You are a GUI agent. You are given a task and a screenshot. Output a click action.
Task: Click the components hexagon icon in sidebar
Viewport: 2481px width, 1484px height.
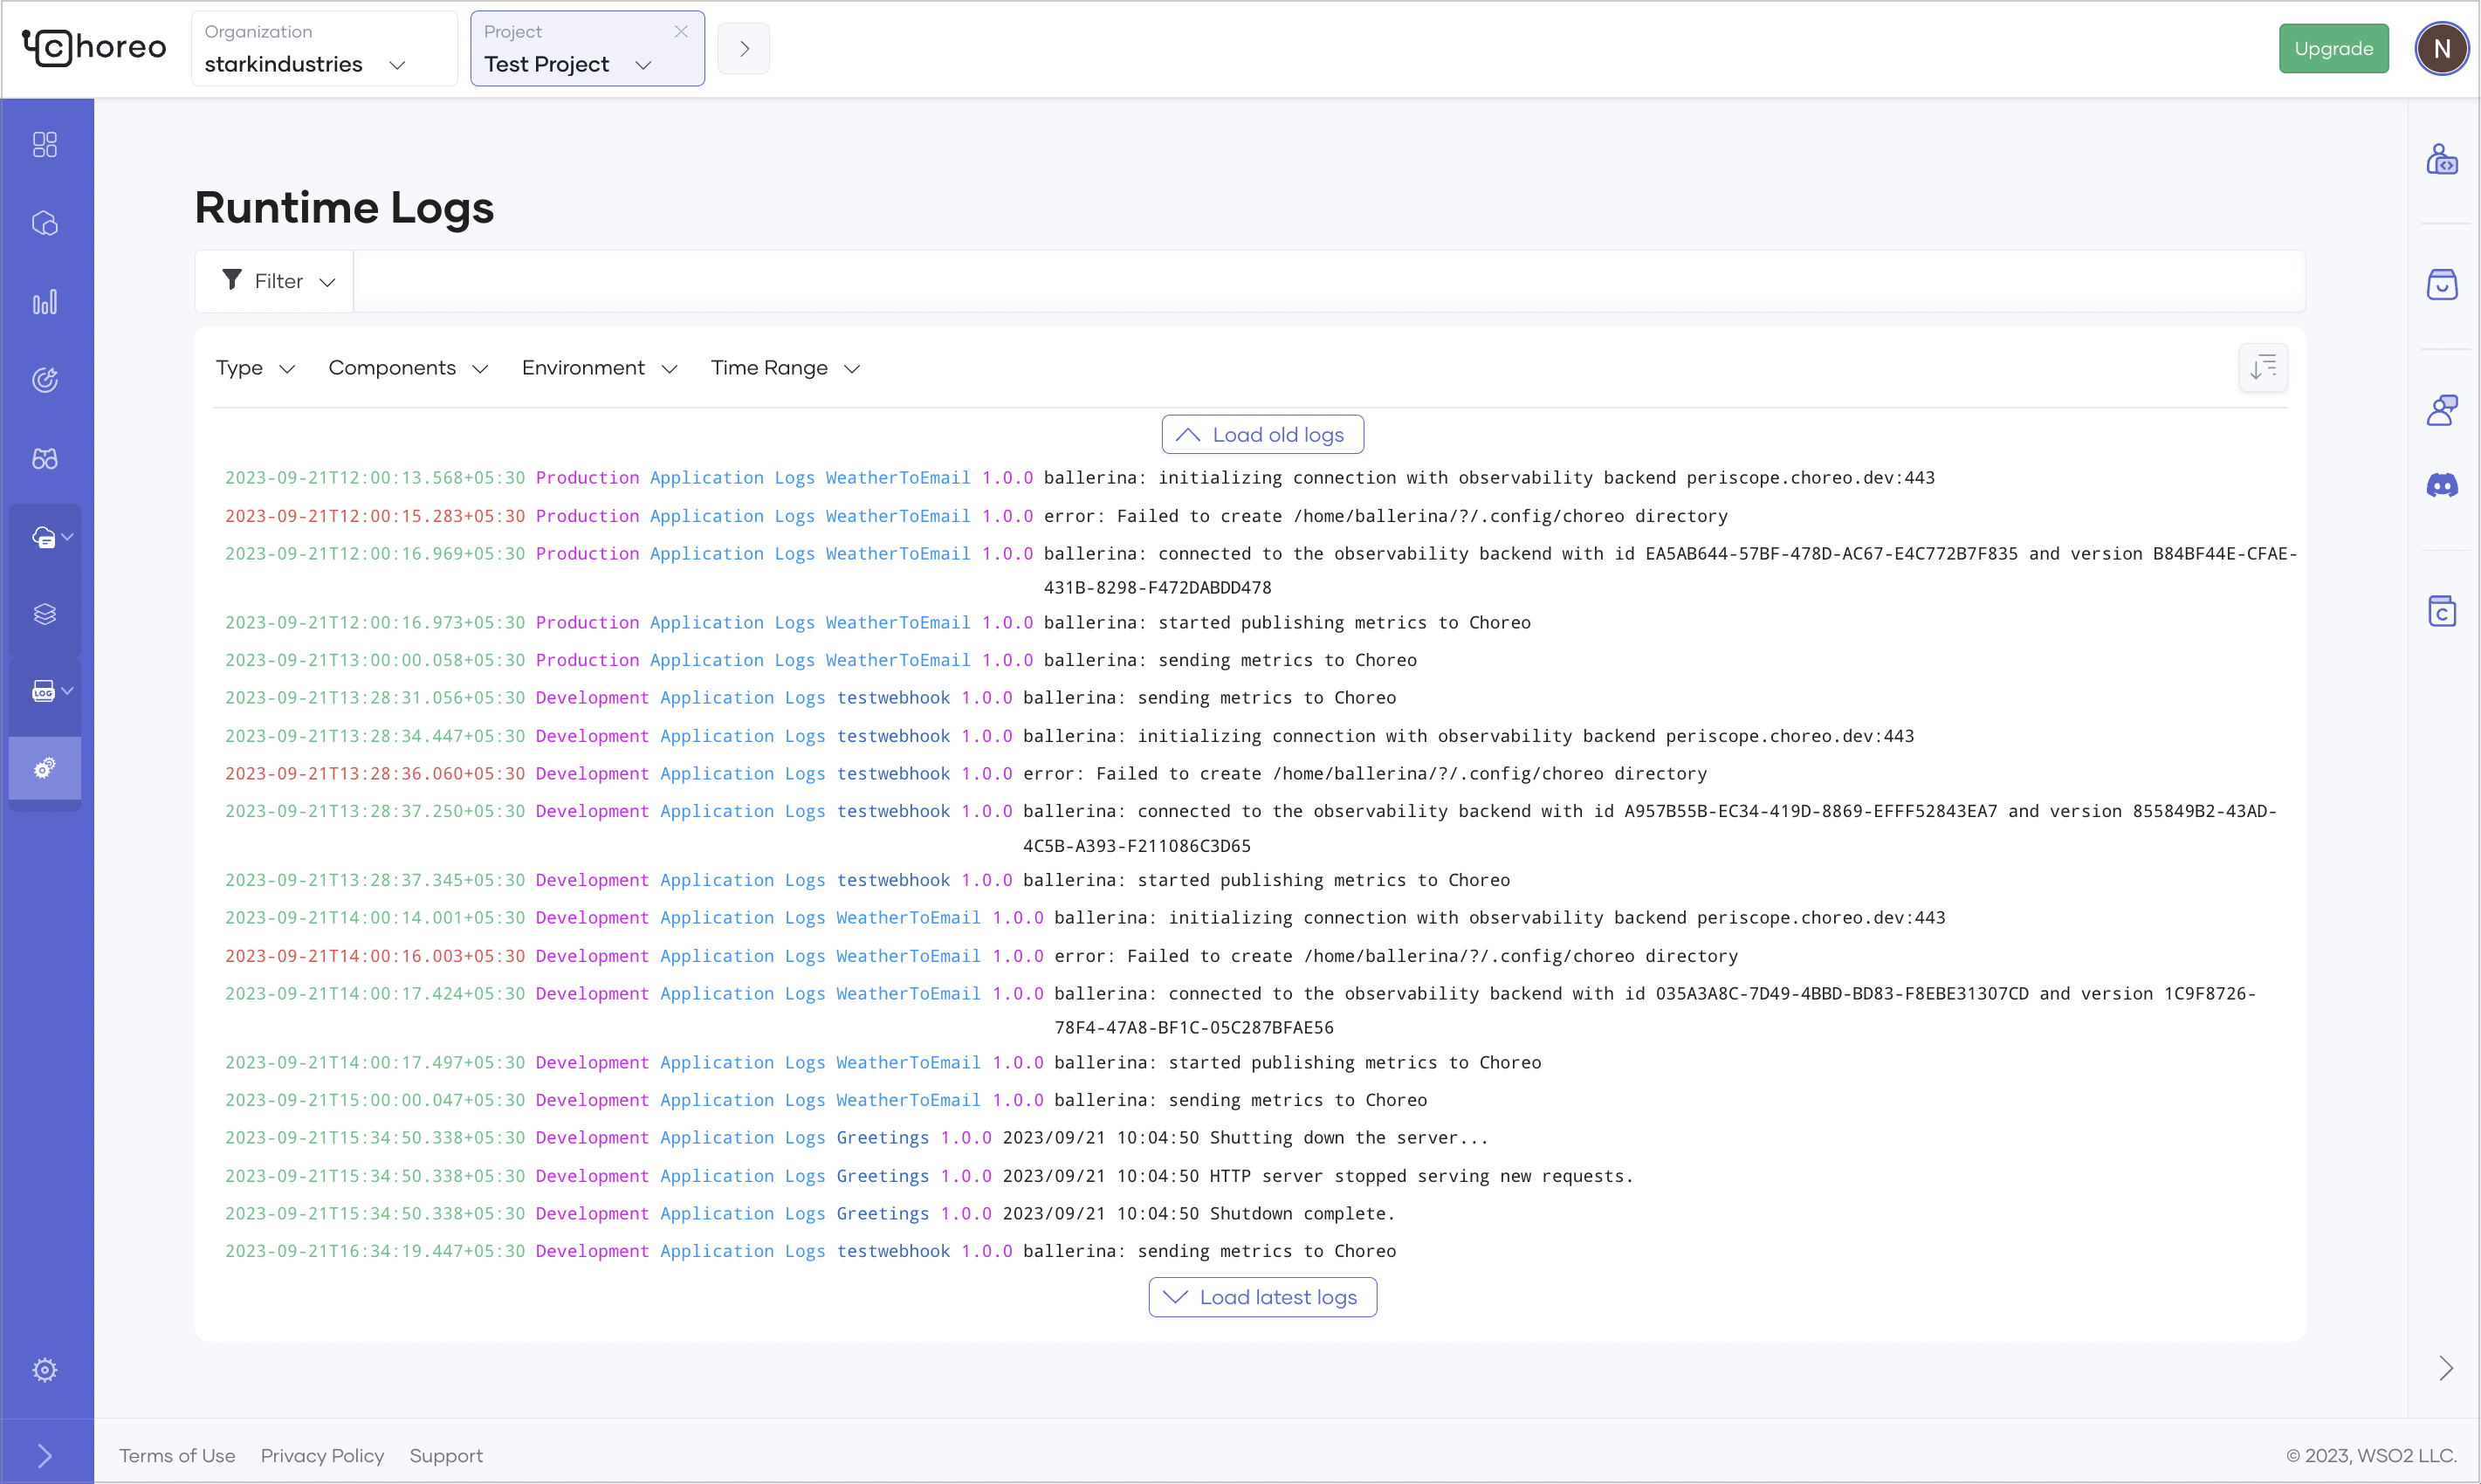[x=45, y=223]
